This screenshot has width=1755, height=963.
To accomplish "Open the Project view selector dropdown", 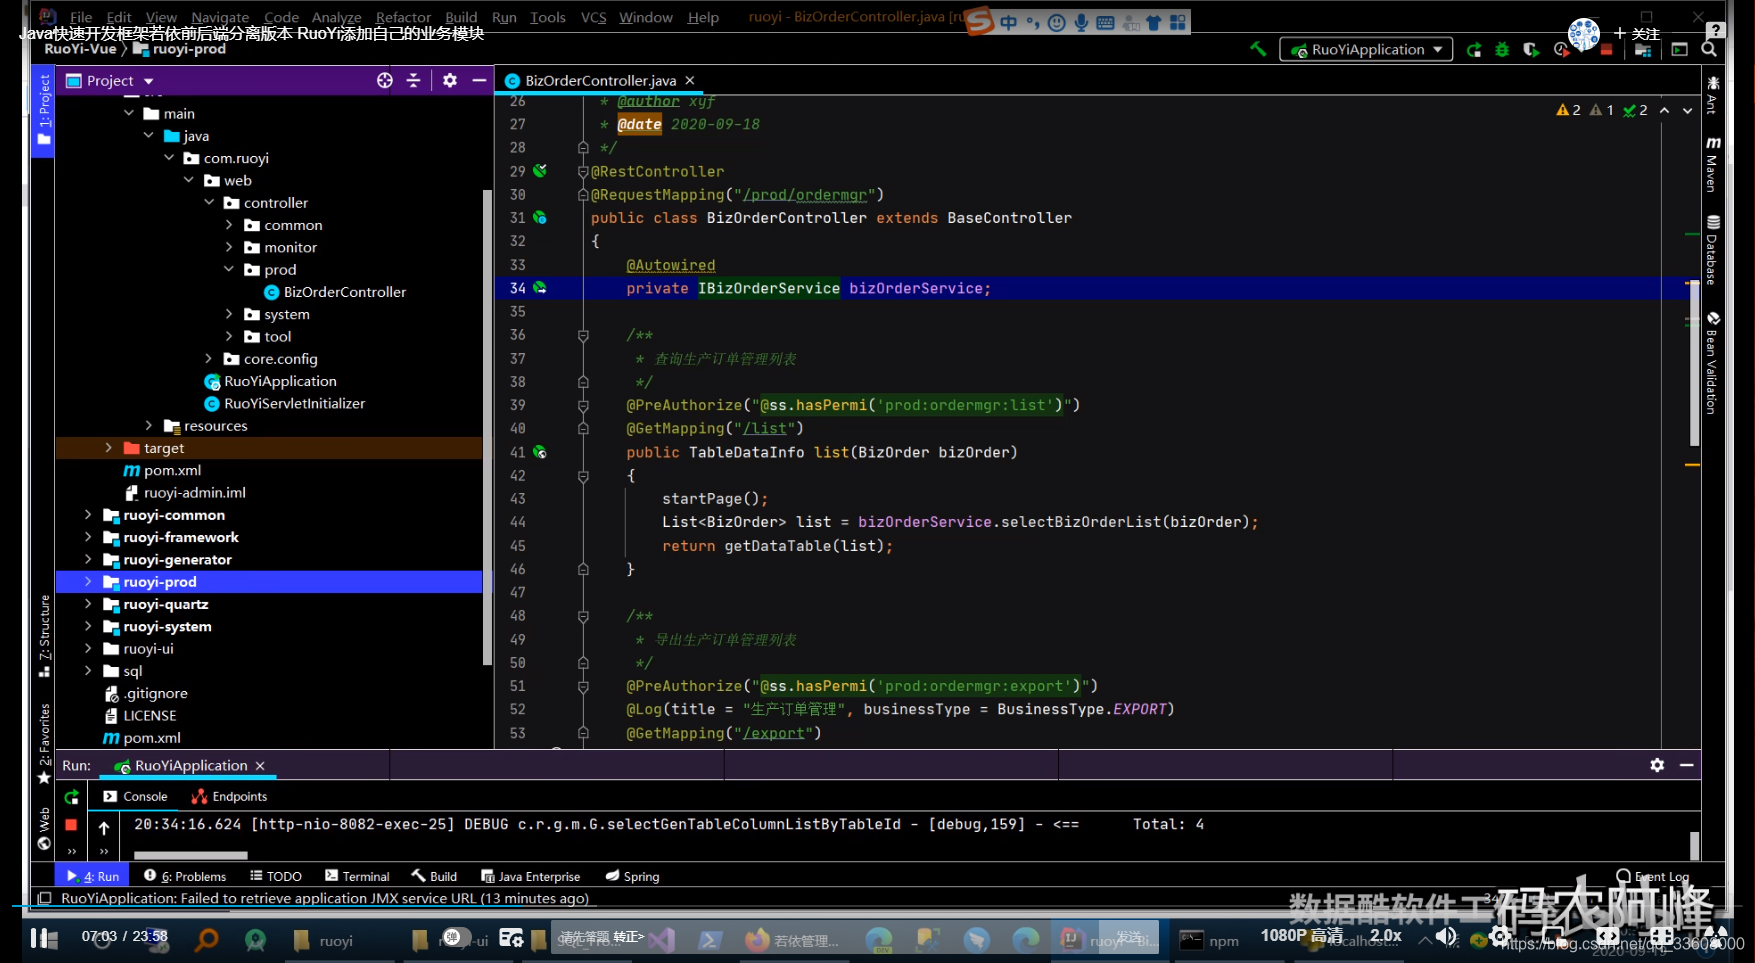I will (x=110, y=80).
